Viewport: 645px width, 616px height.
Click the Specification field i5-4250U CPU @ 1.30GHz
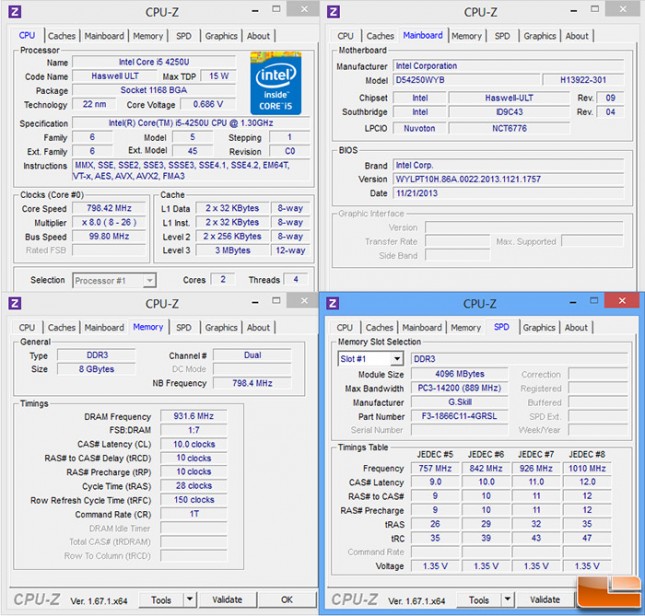(191, 123)
